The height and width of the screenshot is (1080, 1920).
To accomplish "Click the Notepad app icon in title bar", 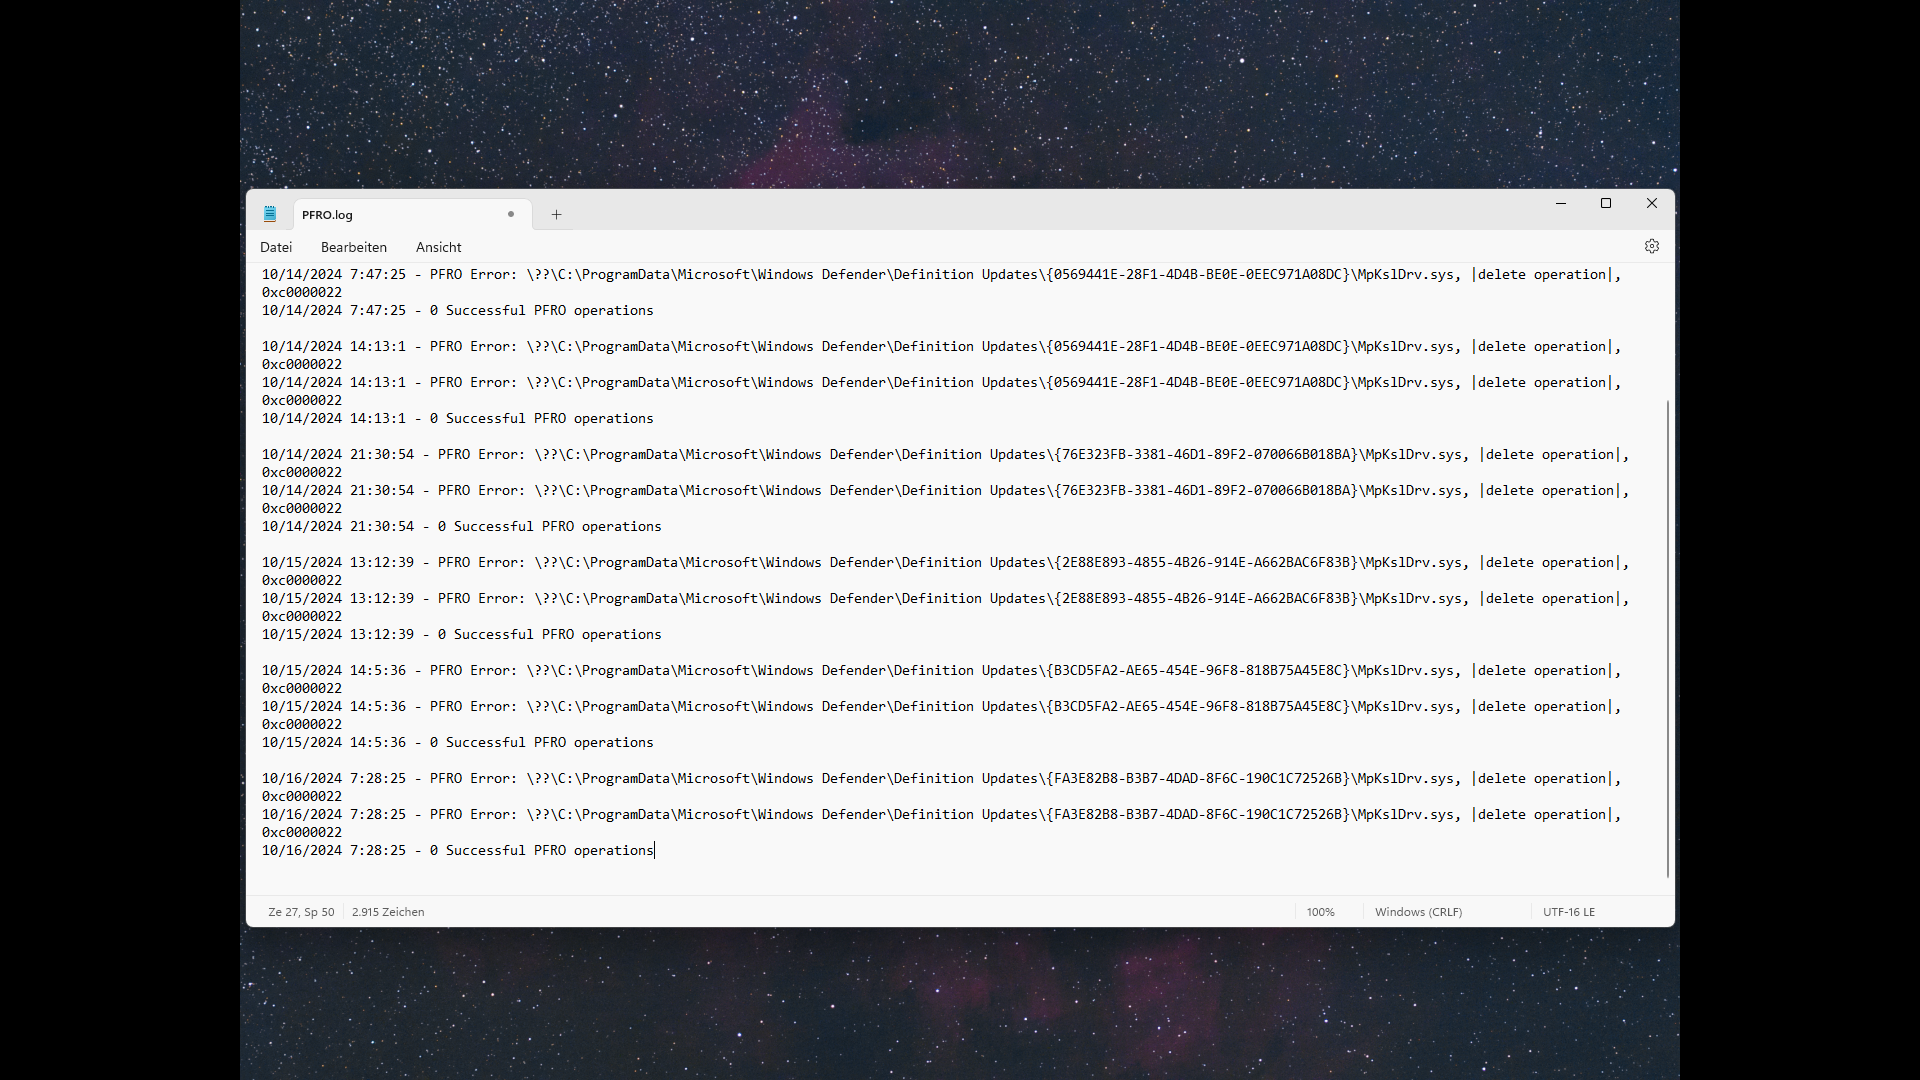I will [270, 214].
